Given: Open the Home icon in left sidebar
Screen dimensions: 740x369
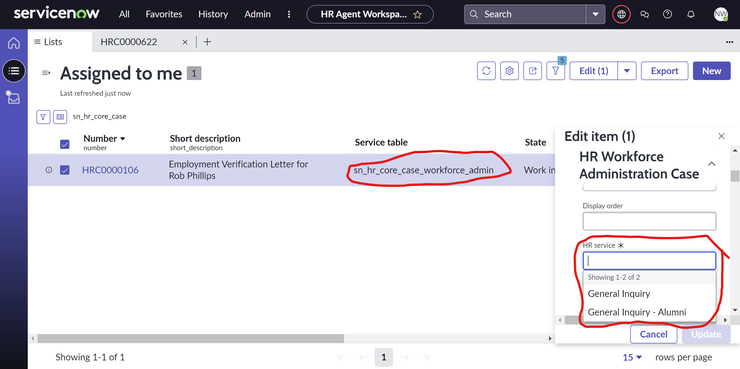Looking at the screenshot, I should click(x=14, y=43).
